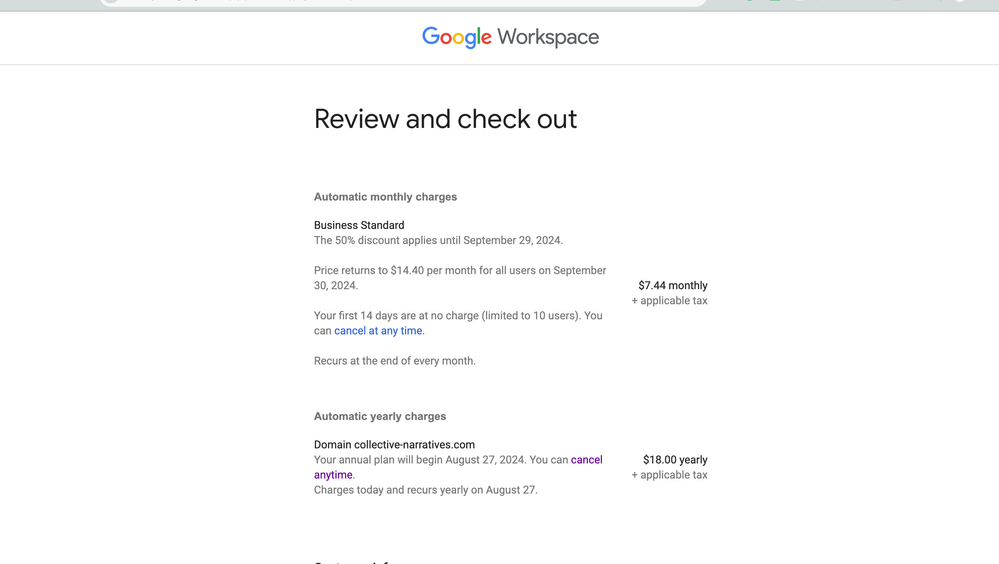Click 'Price returns to $14.40' text

[460, 278]
